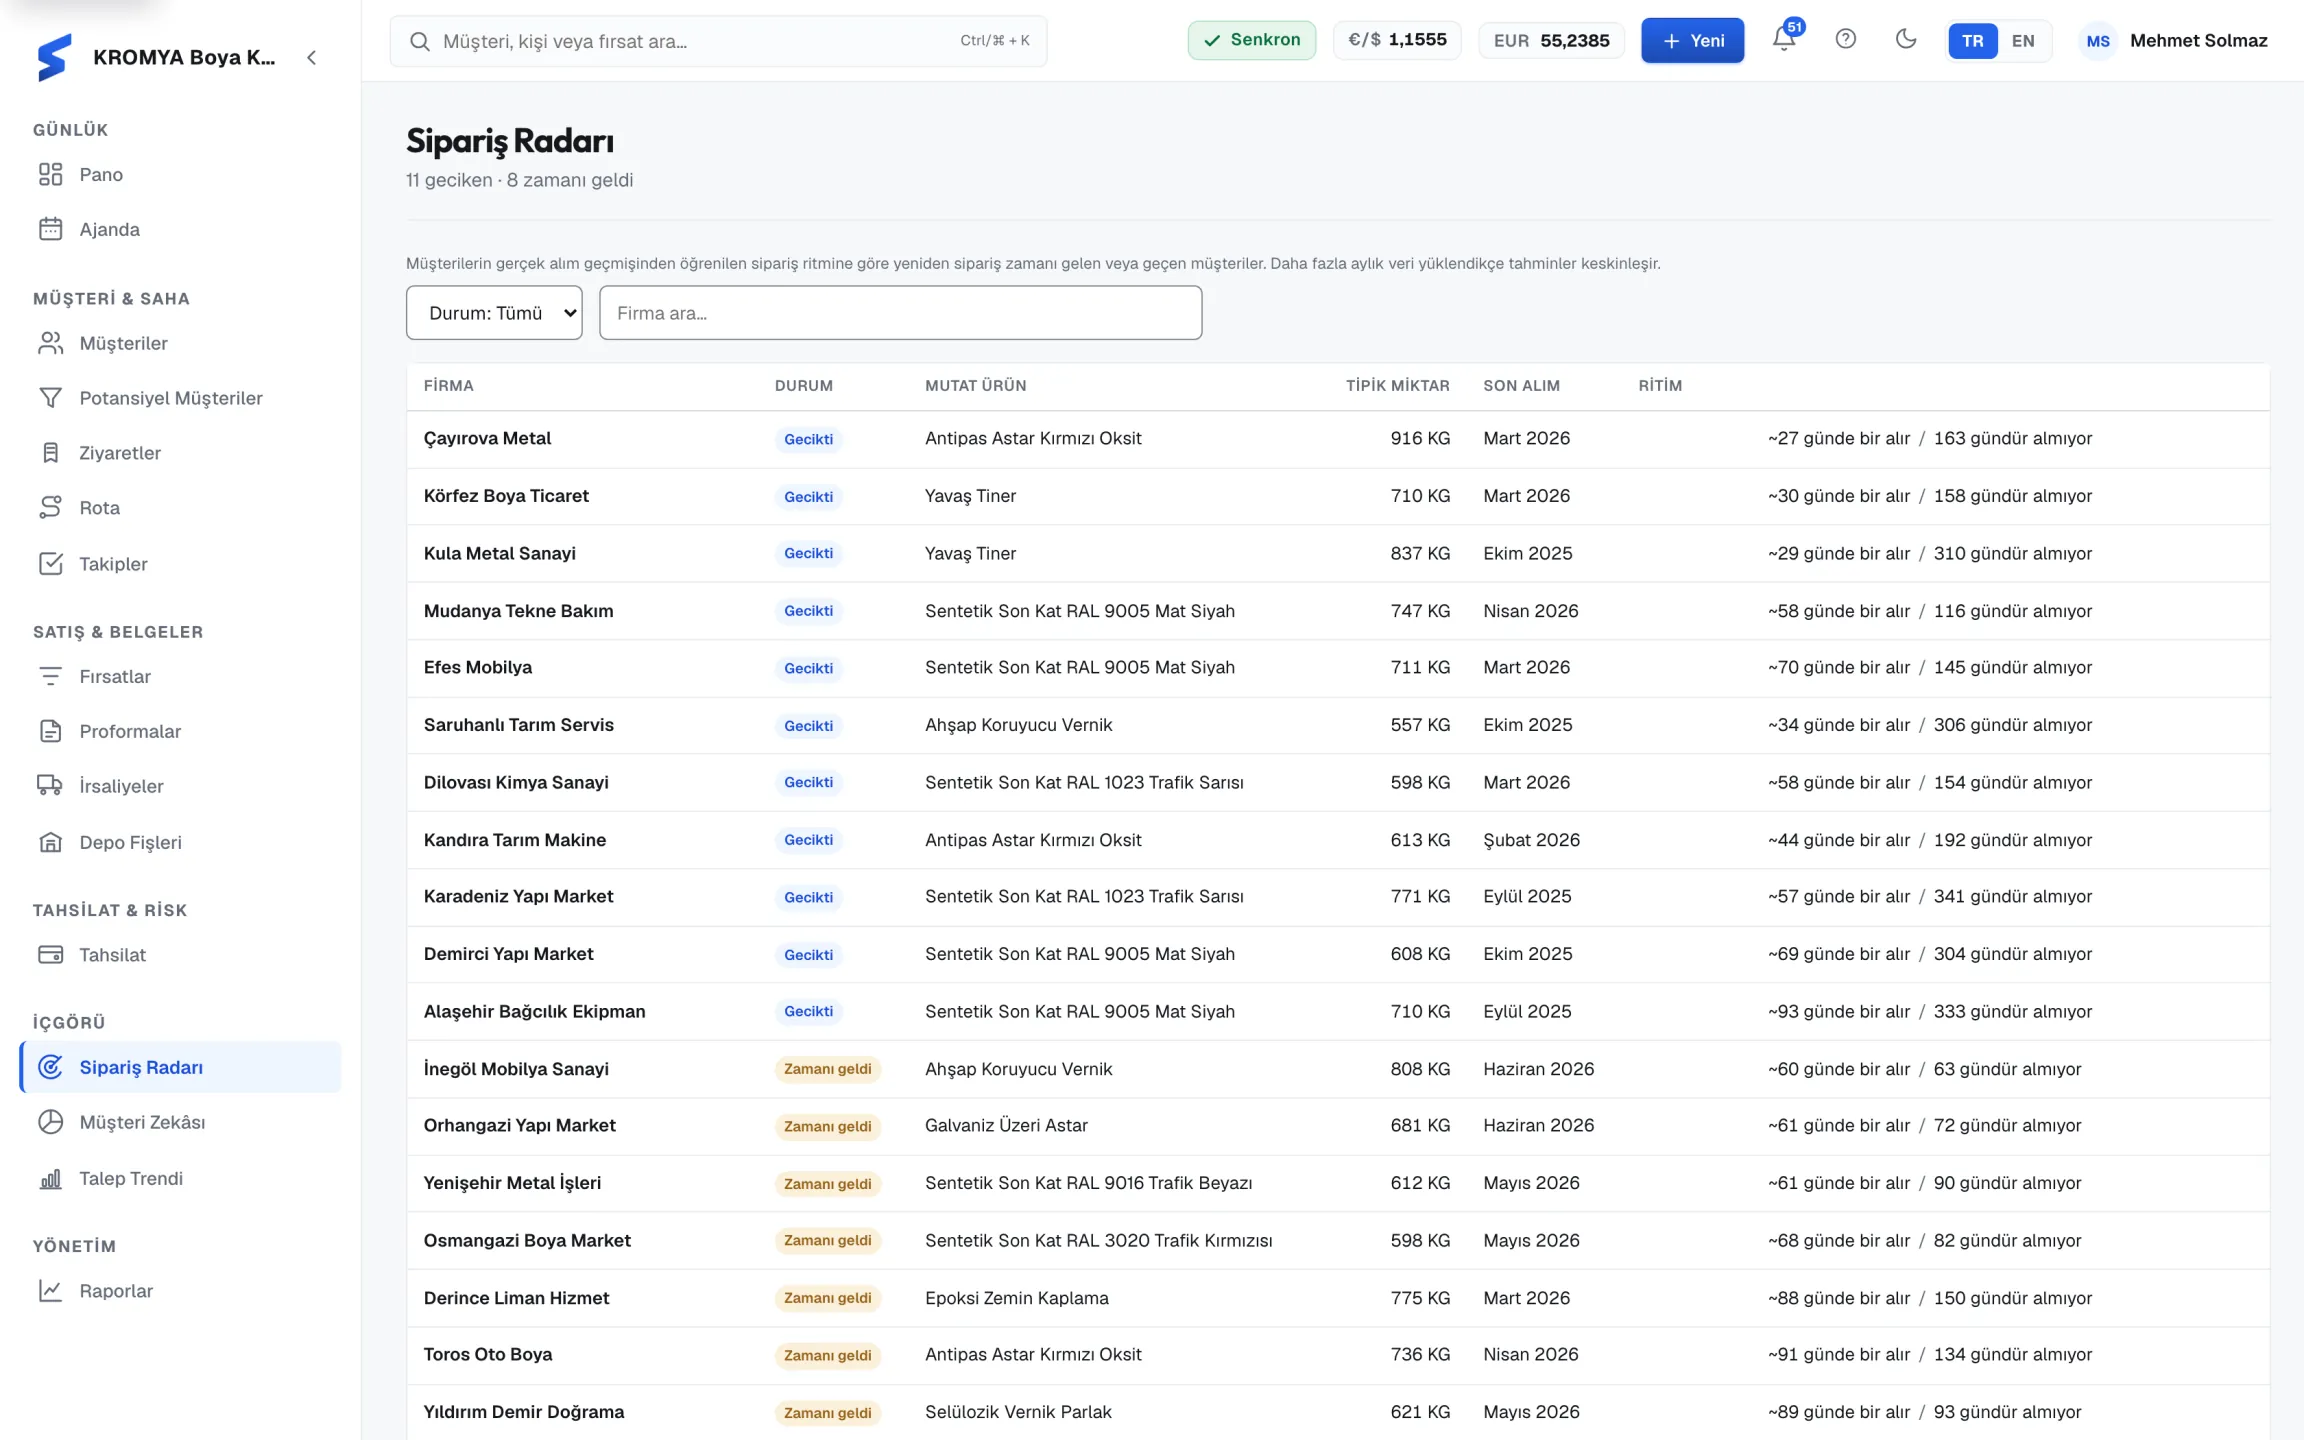
Task: Click Şubat 2026 last purchase cell
Action: point(1532,840)
